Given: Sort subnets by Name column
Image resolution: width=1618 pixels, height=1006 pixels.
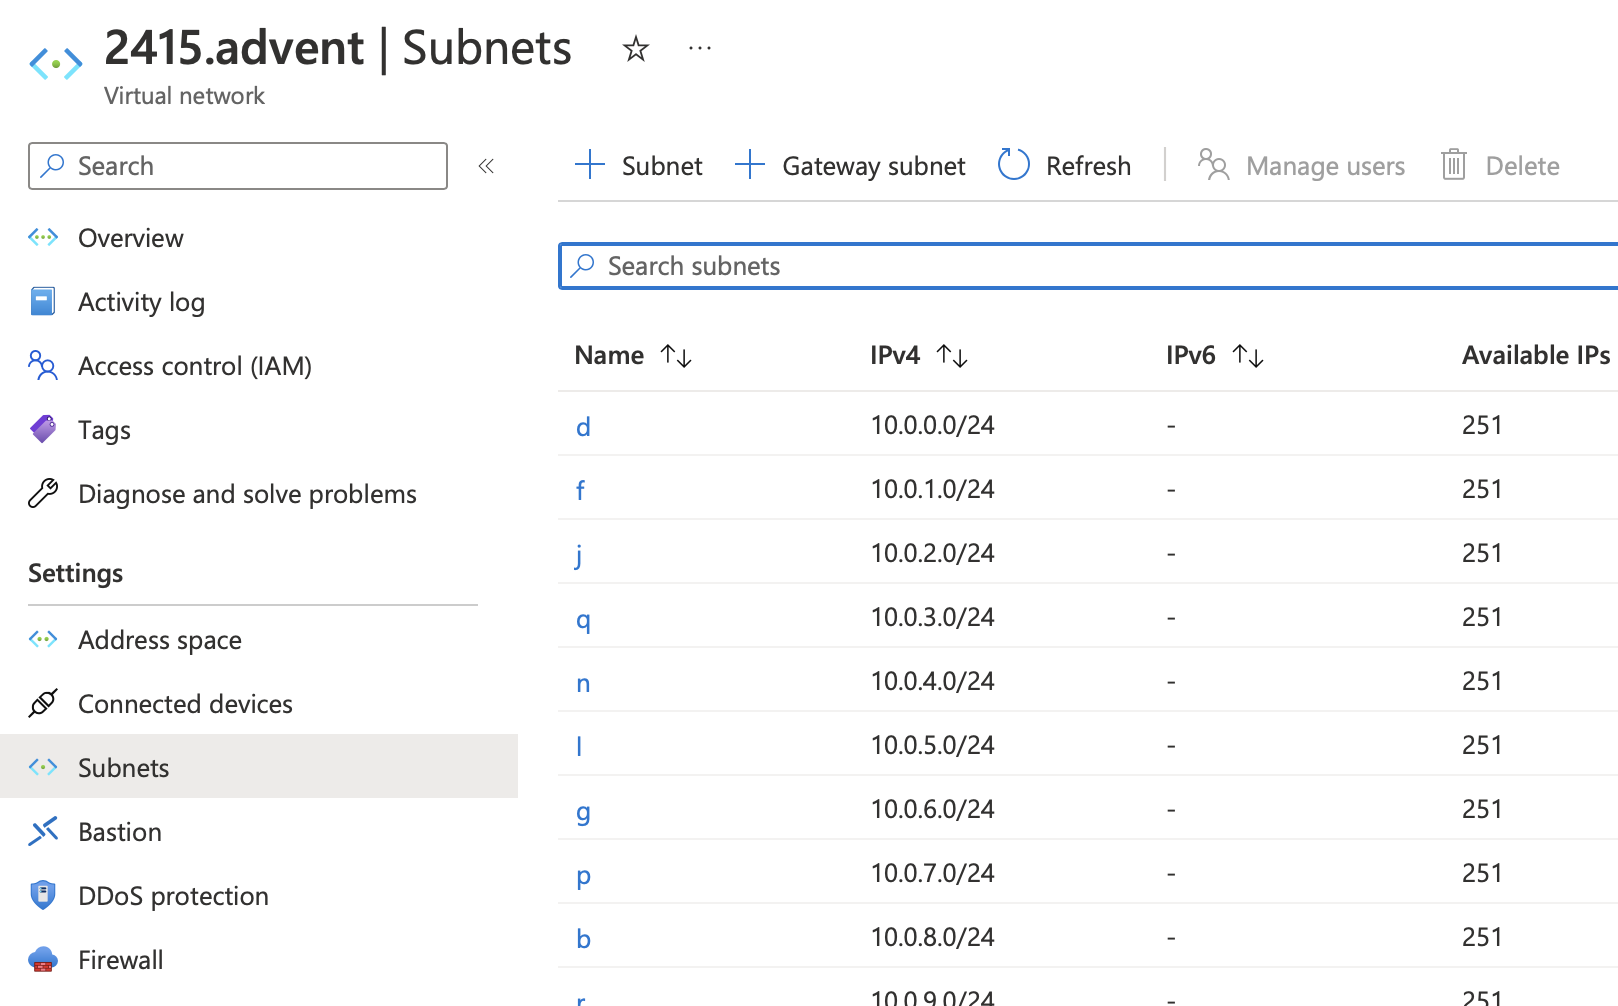Looking at the screenshot, I should pos(676,356).
